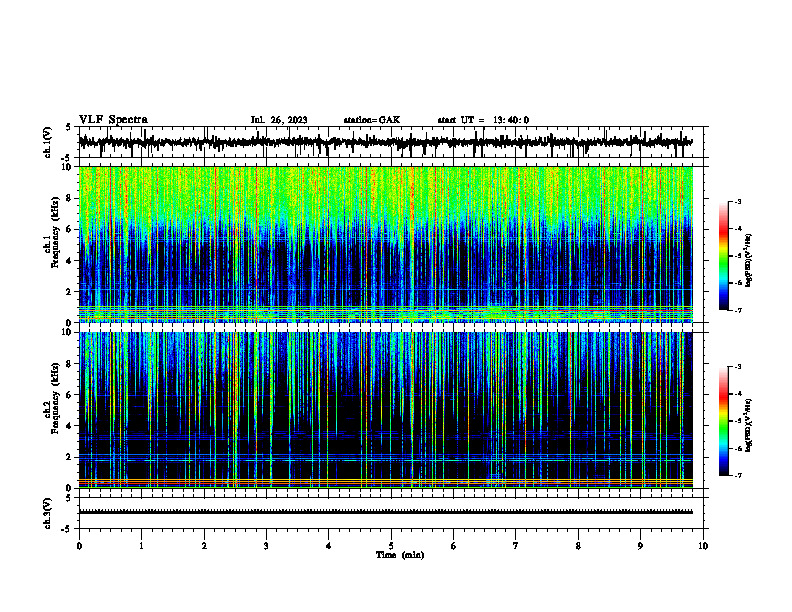Click the time axis tick label "3"

coord(266,546)
